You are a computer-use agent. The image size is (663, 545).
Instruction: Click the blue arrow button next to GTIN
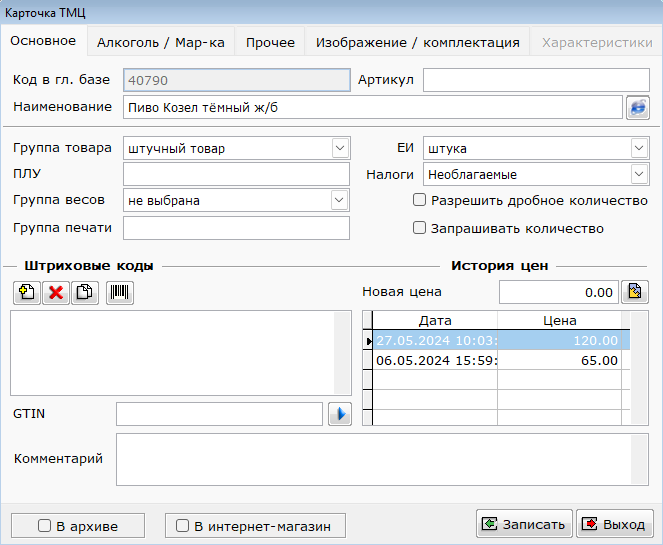(x=340, y=414)
